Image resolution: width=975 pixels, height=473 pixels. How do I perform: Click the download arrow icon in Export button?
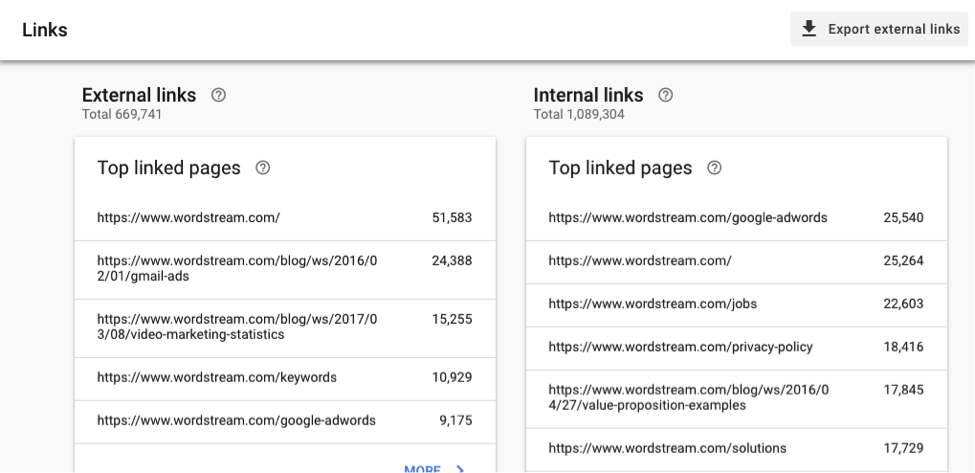point(810,29)
